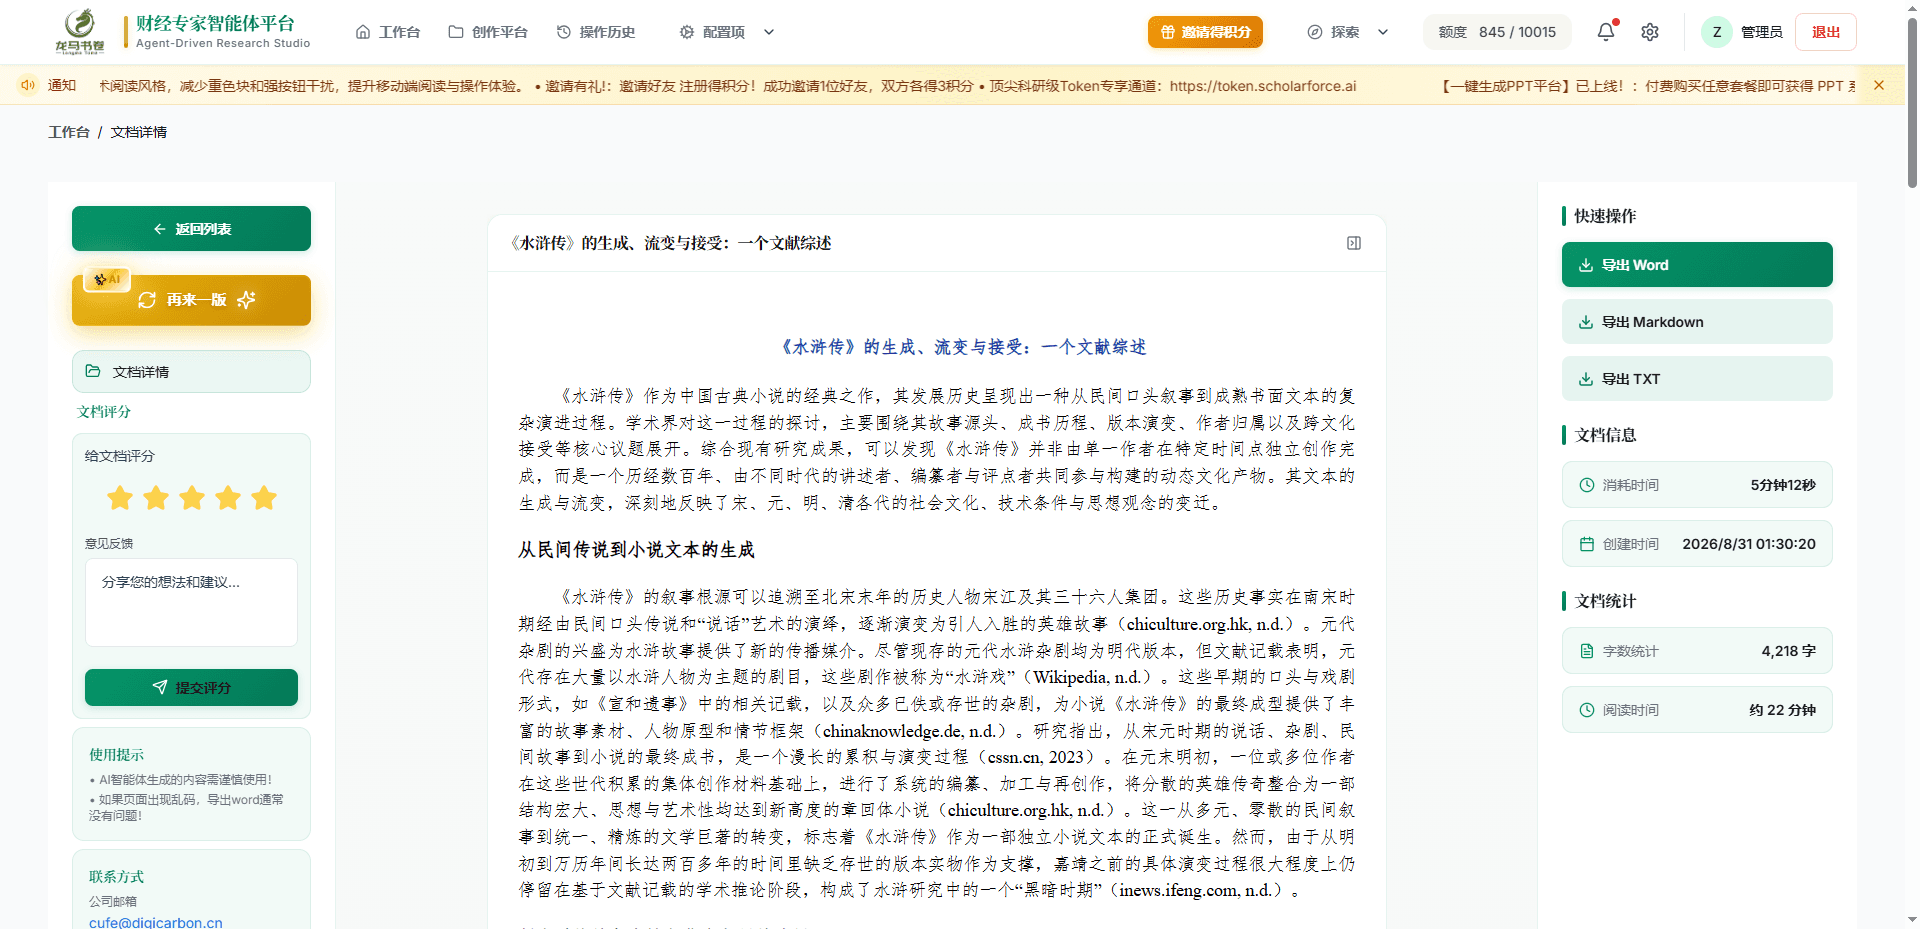This screenshot has width=1920, height=929.
Task: Click the 5分钟12秒 elapsed time value
Action: click(1783, 485)
